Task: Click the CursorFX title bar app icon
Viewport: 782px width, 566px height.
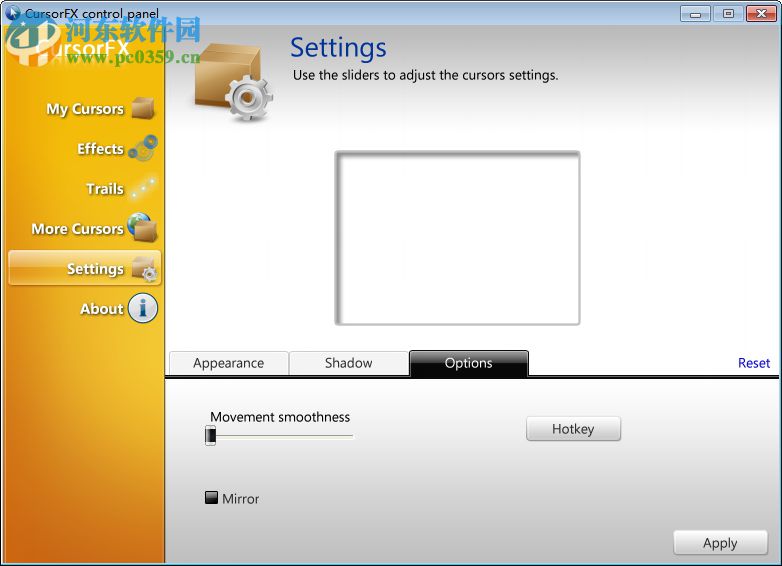Action: 13,12
